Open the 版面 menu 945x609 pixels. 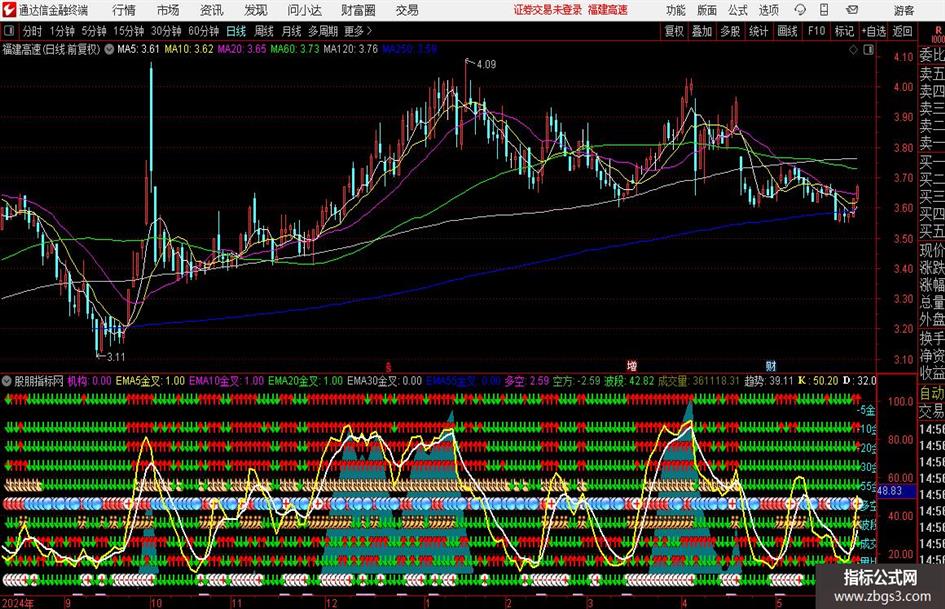(x=707, y=10)
